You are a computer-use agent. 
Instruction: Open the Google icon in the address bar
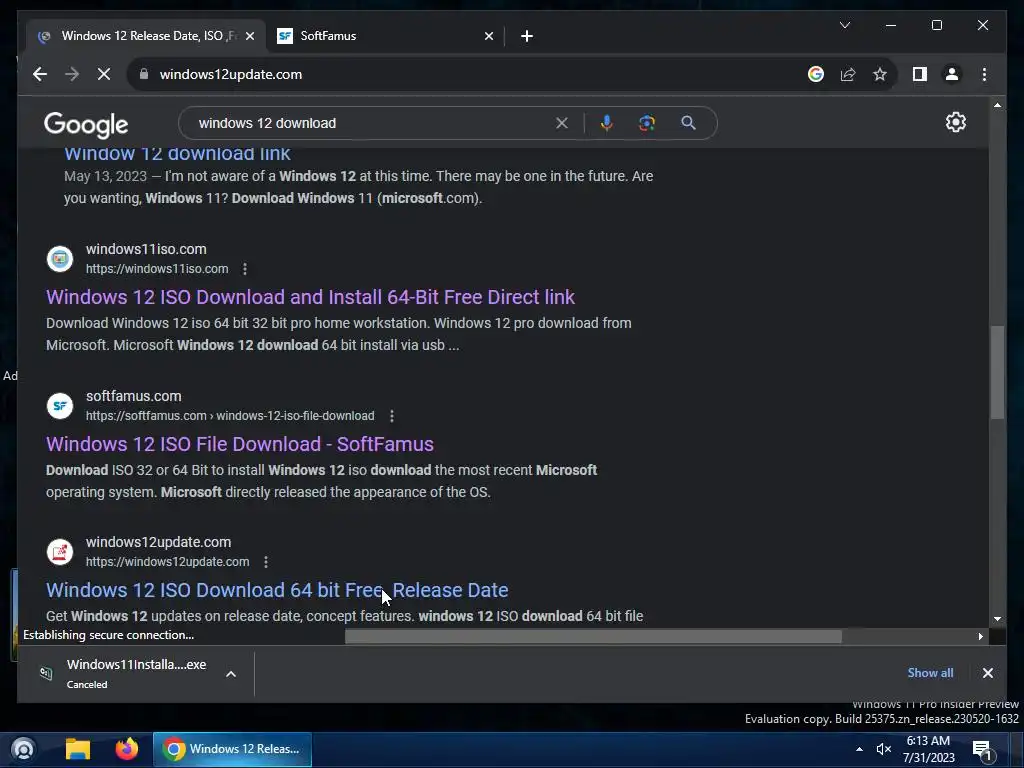click(x=816, y=74)
